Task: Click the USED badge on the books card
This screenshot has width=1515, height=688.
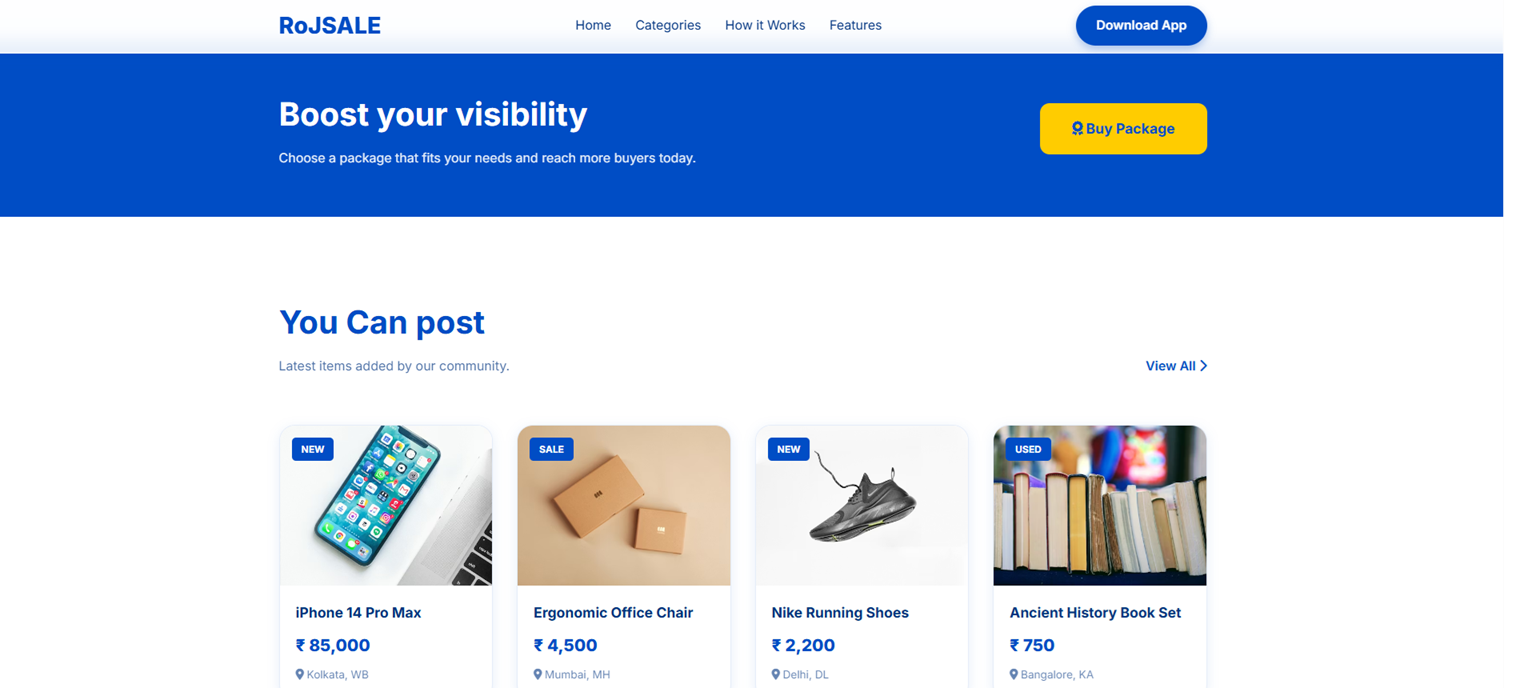Action: point(1028,449)
